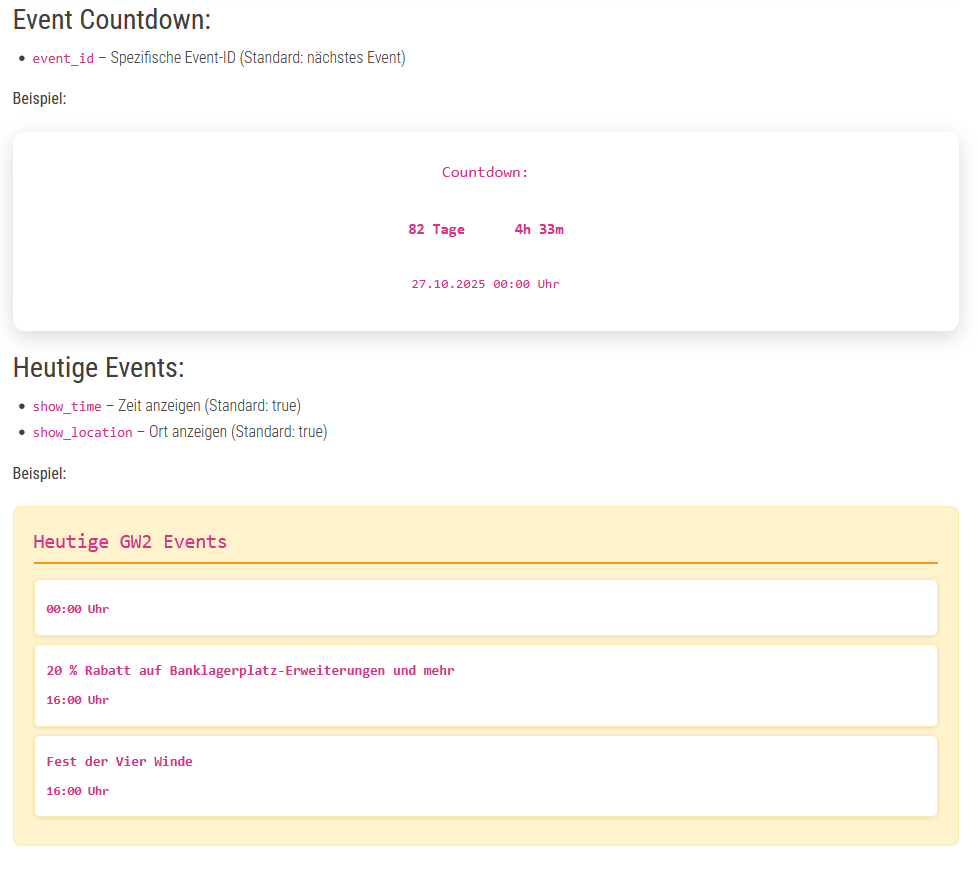
Task: Click 'Beispiel:' label above the countdown card
Action: click(x=39, y=99)
